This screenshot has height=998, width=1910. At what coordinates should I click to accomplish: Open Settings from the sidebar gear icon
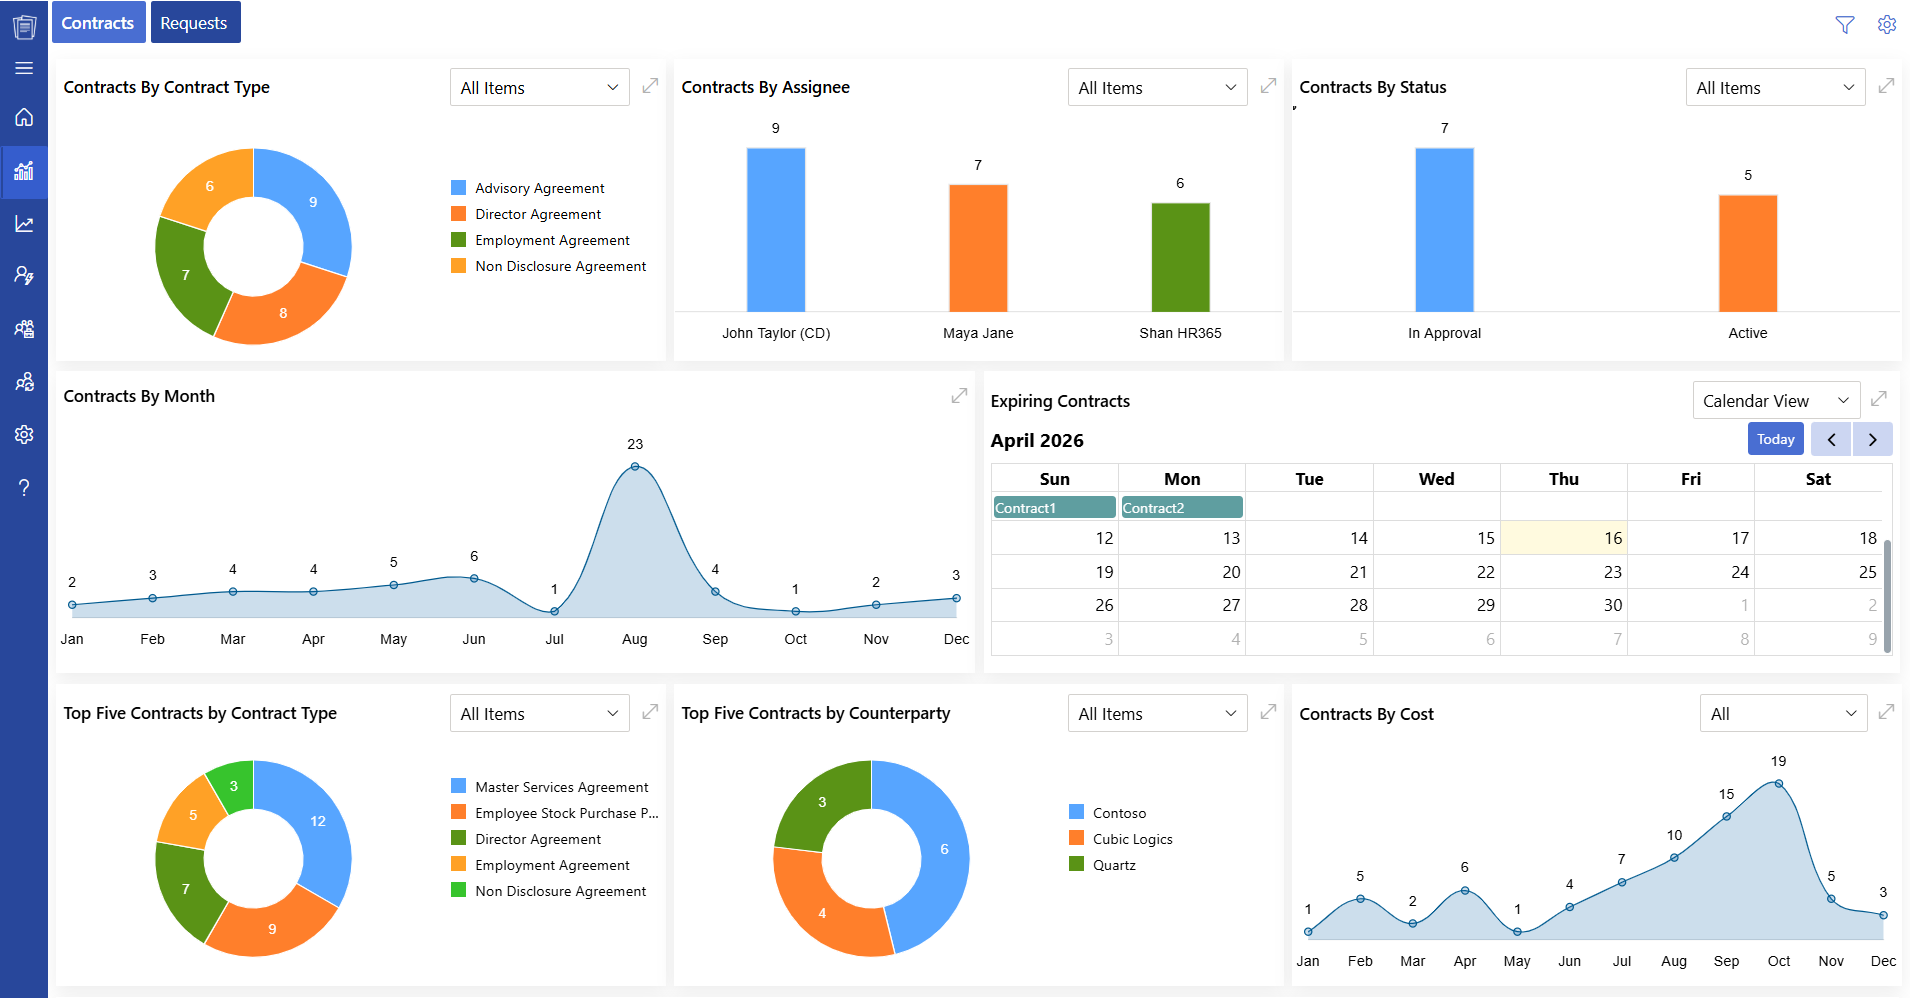click(24, 435)
